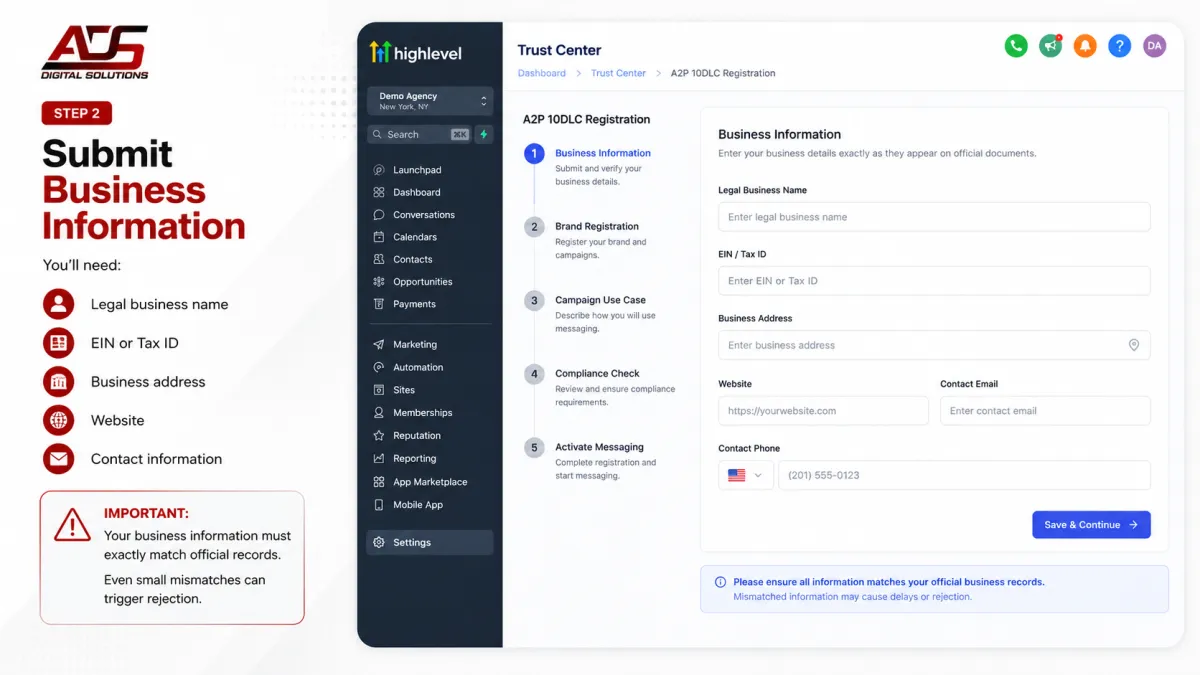The width and height of the screenshot is (1200, 675).
Task: Expand the Demo Agency account switcher
Action: [x=430, y=101]
